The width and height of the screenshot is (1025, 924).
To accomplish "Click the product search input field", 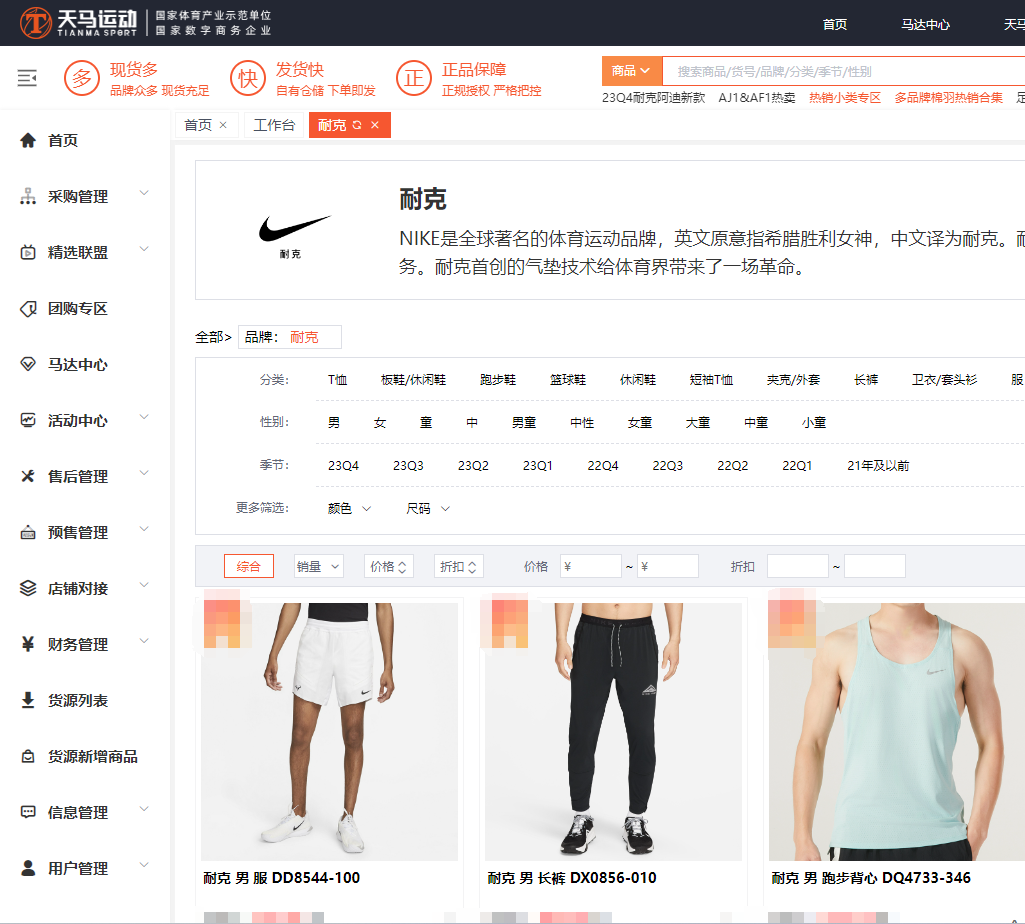I will pos(843,71).
